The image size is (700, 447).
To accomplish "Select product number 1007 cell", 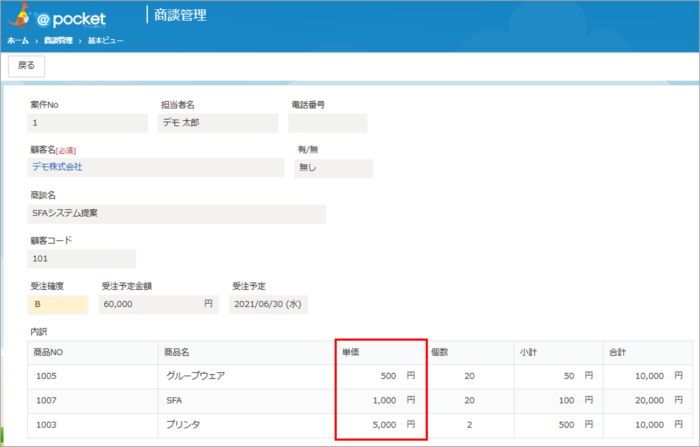I will click(92, 401).
